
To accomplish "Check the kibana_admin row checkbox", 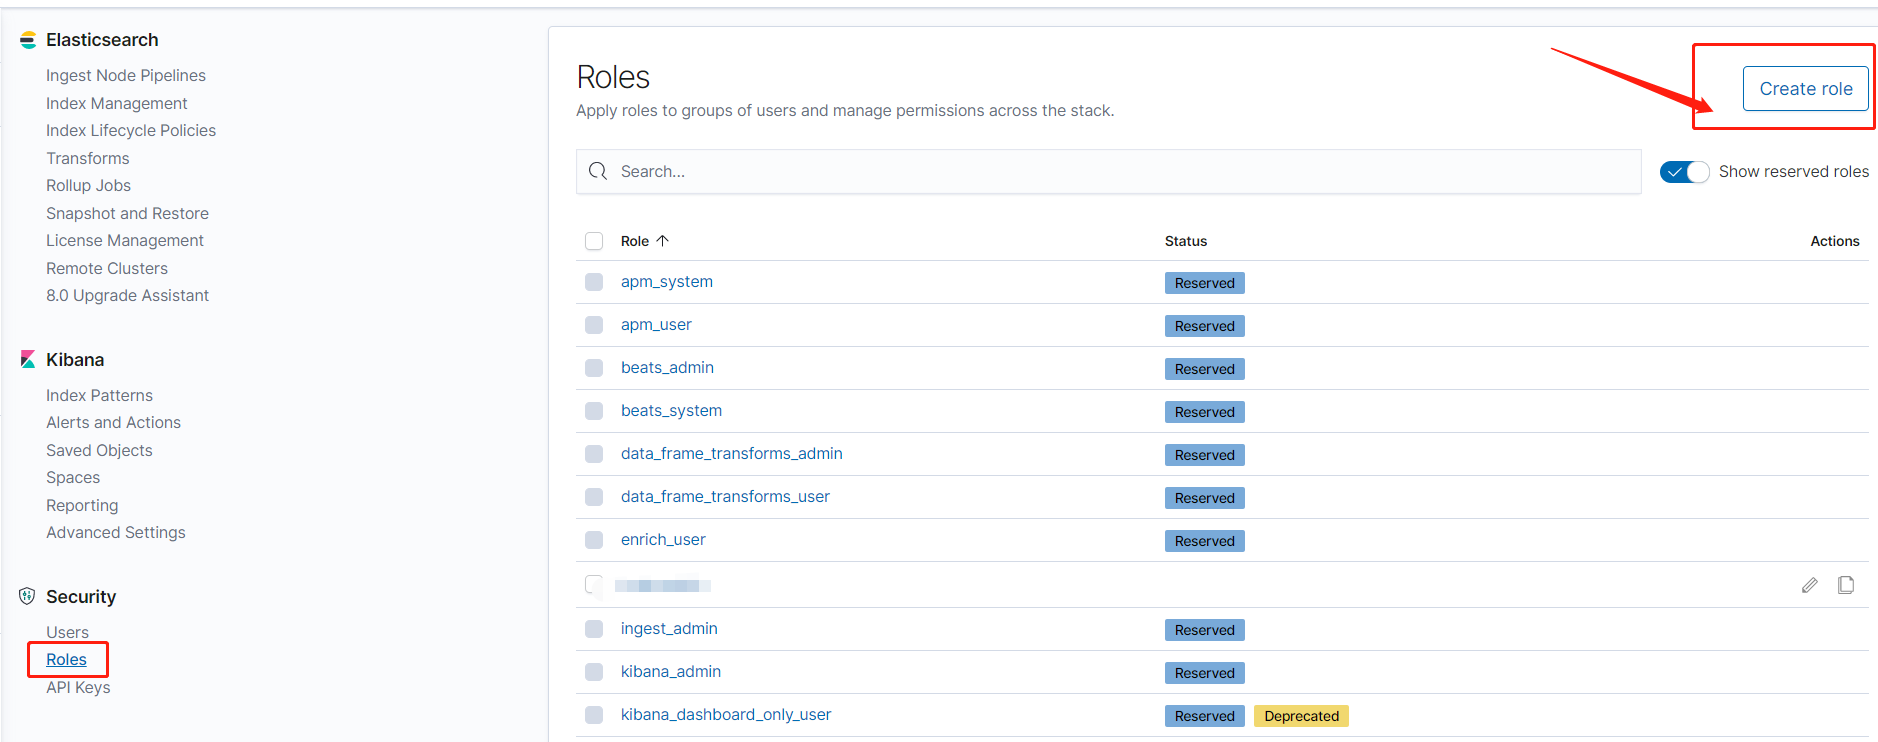I will point(594,672).
